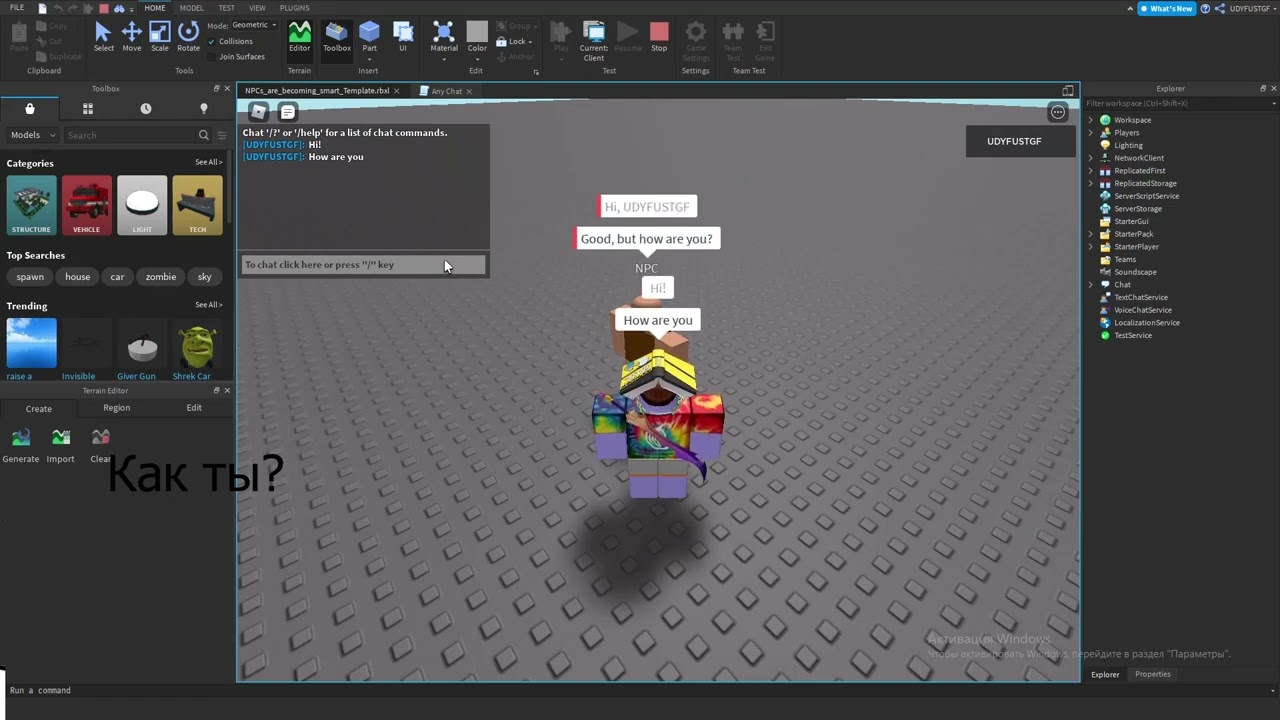
Task: Open the Toolbox Recent tab (clock icon)
Action: 146,108
